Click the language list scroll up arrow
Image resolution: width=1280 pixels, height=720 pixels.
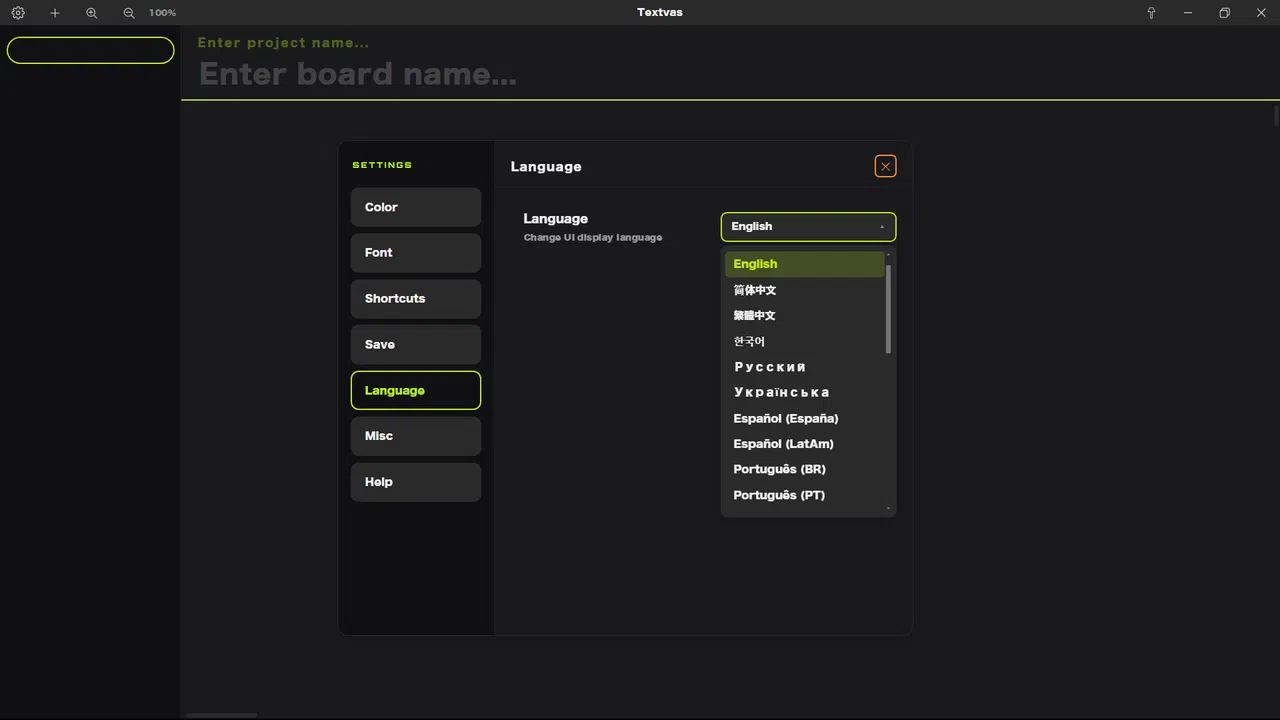tap(888, 255)
